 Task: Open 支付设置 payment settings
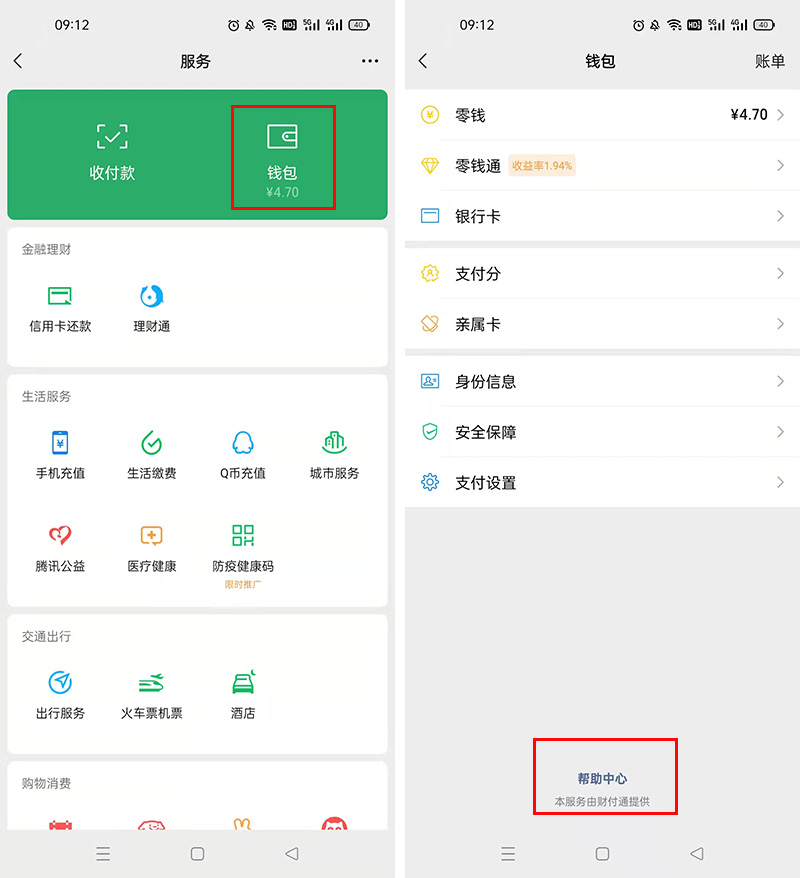click(600, 482)
